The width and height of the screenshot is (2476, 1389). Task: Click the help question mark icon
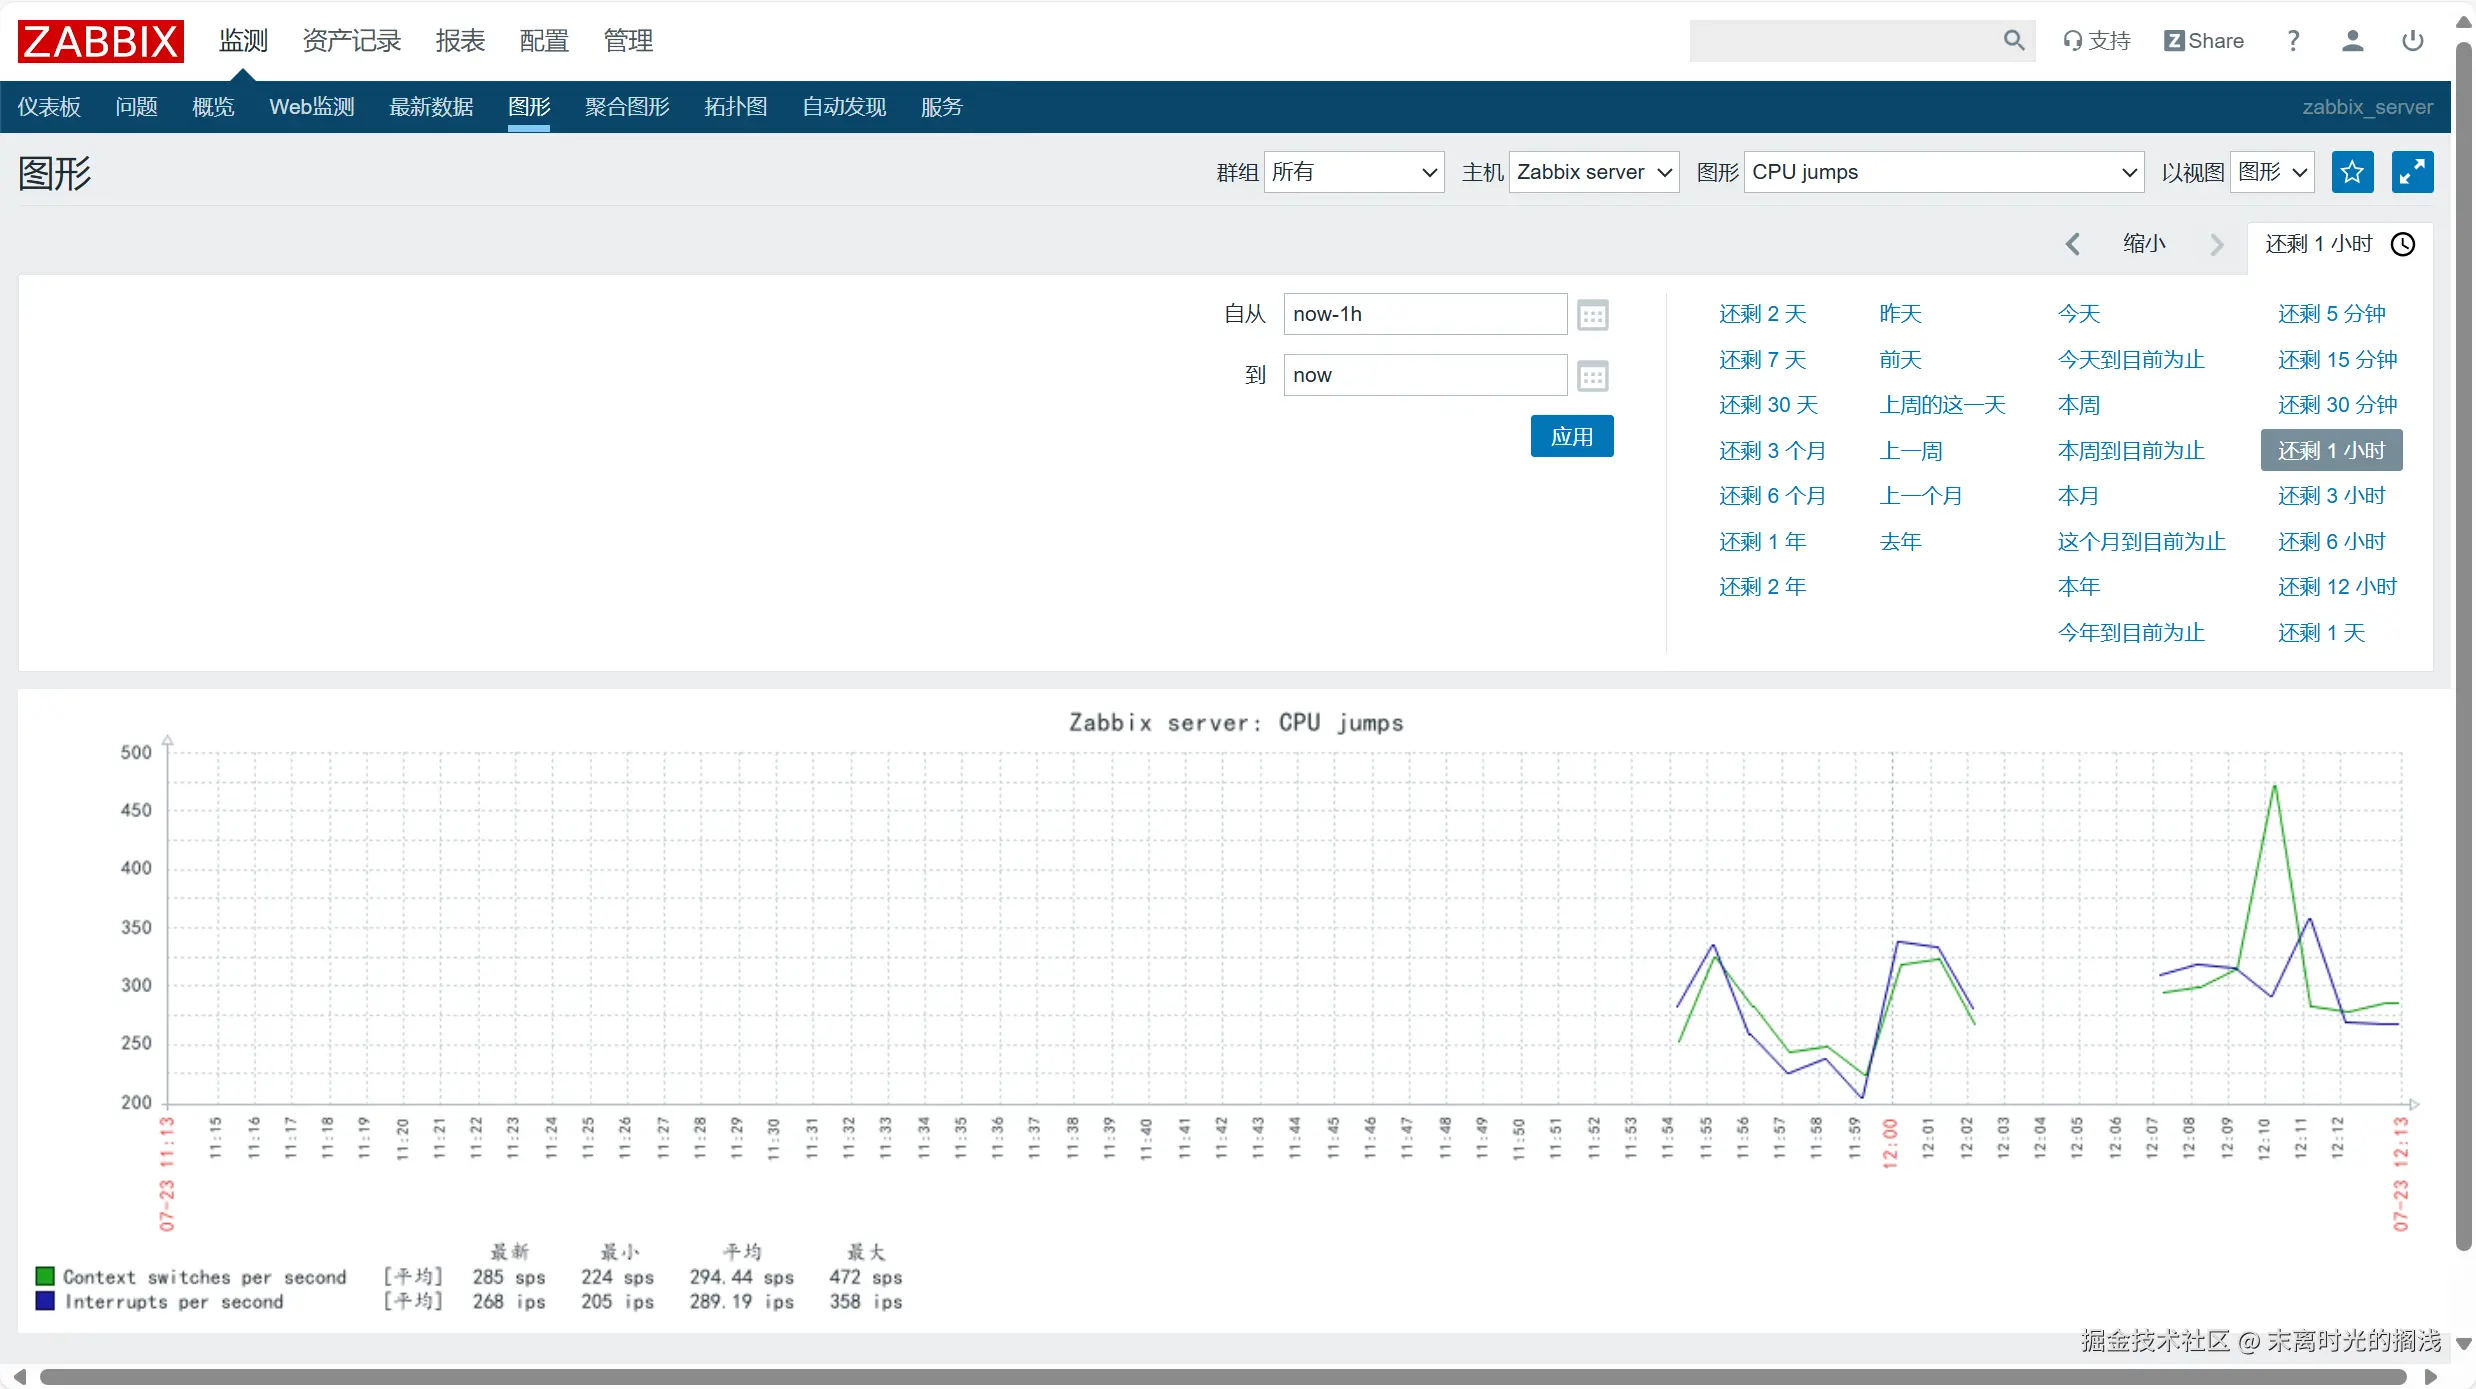click(2293, 40)
